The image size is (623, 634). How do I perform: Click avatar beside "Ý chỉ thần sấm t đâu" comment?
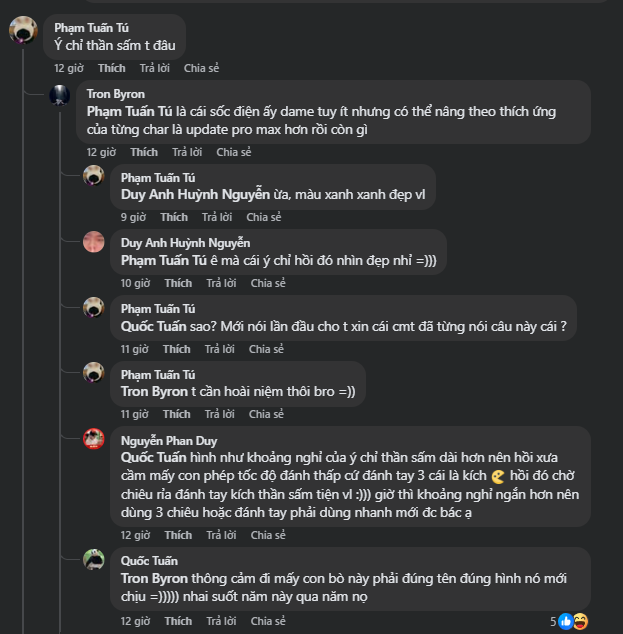coord(23,29)
